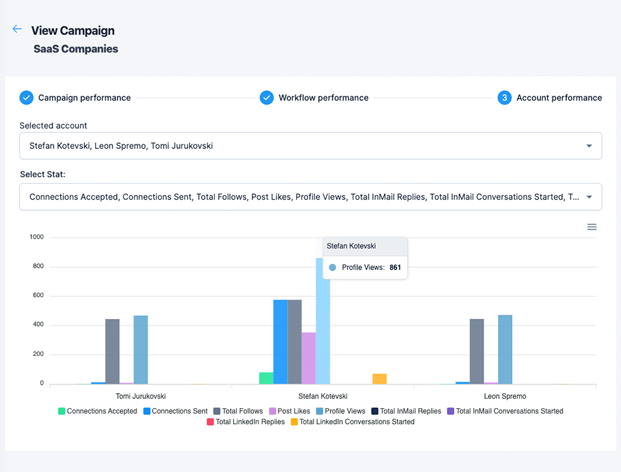Go to Account performance step
The height and width of the screenshot is (472, 621).
[x=559, y=98]
